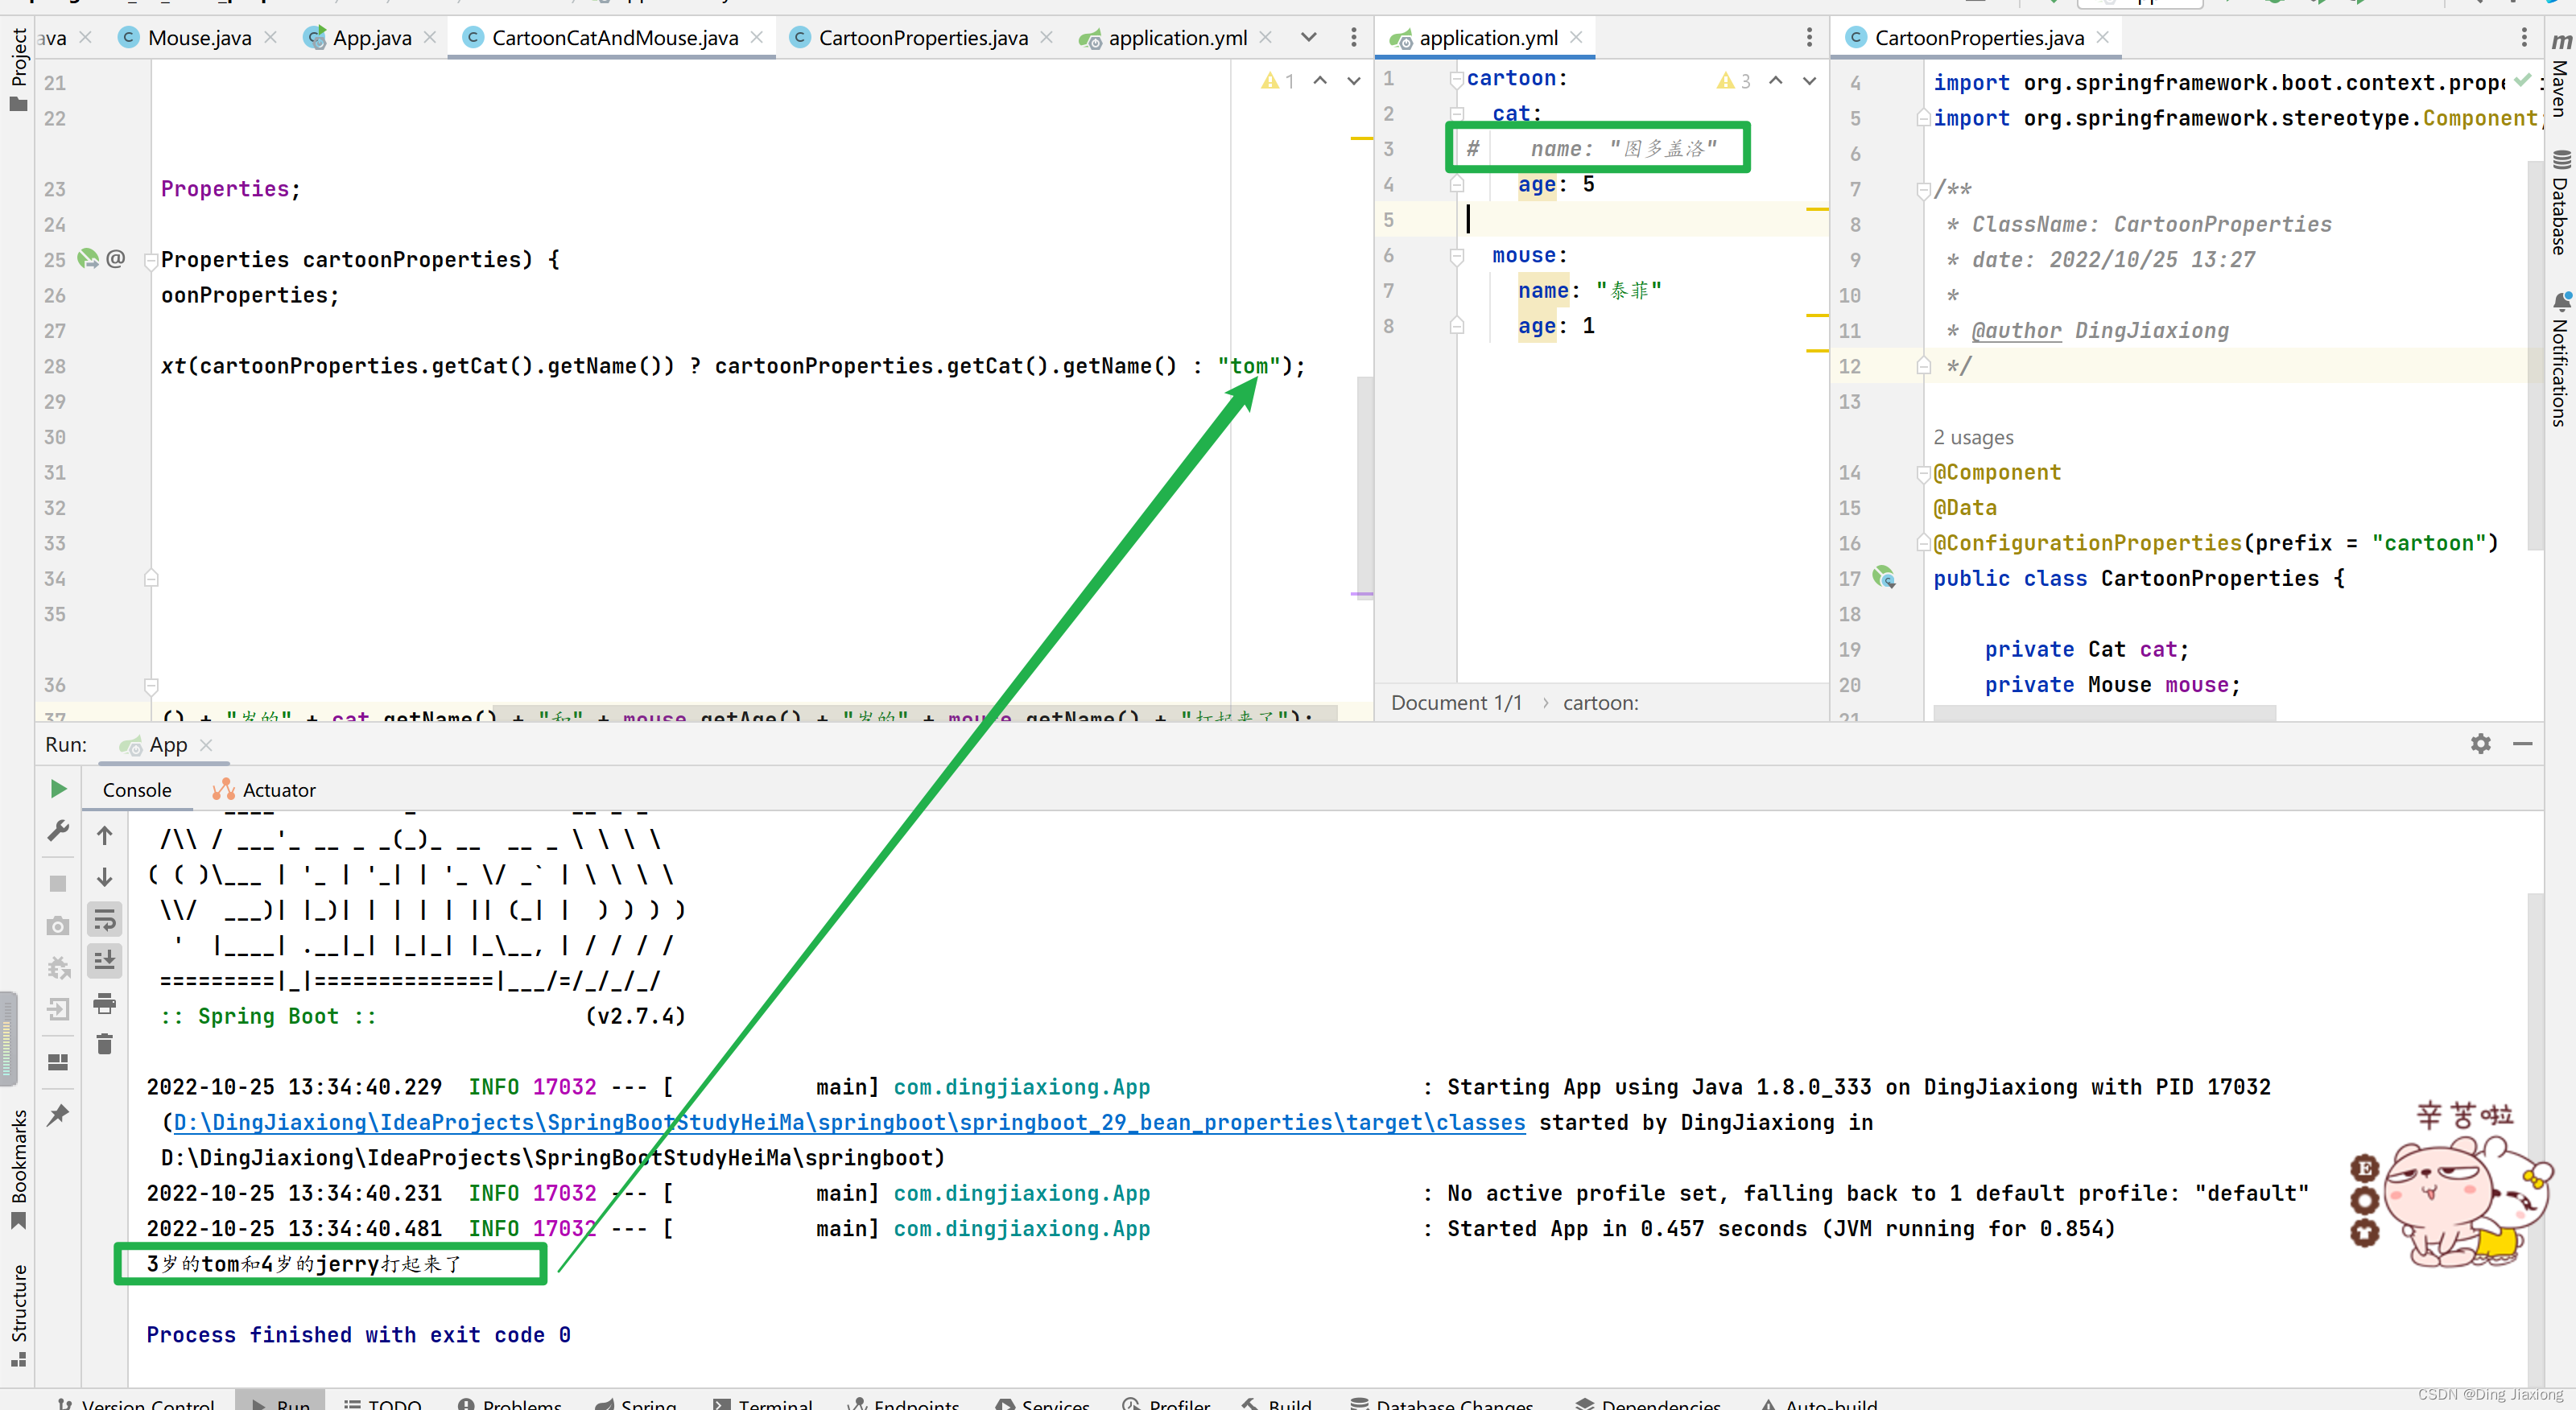The width and height of the screenshot is (2576, 1410).
Task: Click the Spring bean gutter icon on line 17
Action: click(1884, 577)
